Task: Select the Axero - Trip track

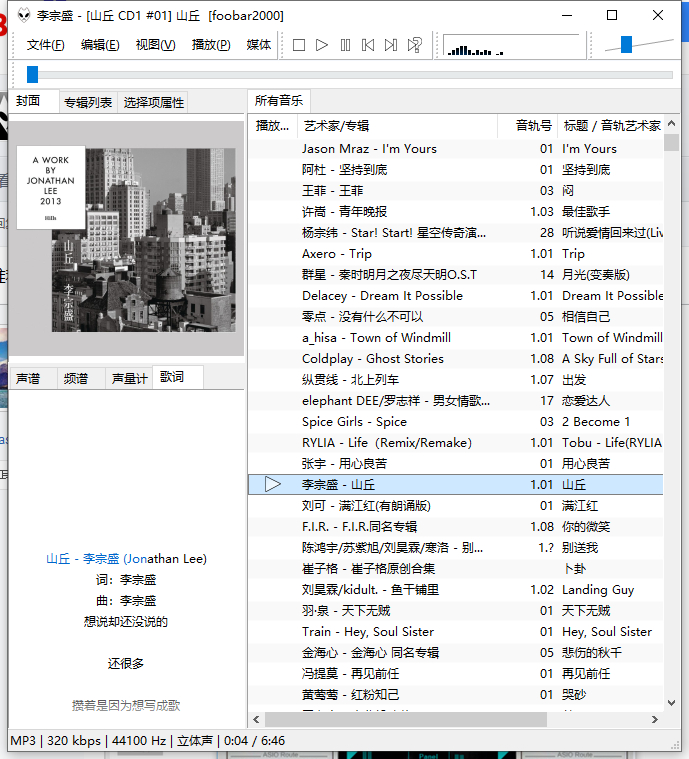Action: pos(456,254)
